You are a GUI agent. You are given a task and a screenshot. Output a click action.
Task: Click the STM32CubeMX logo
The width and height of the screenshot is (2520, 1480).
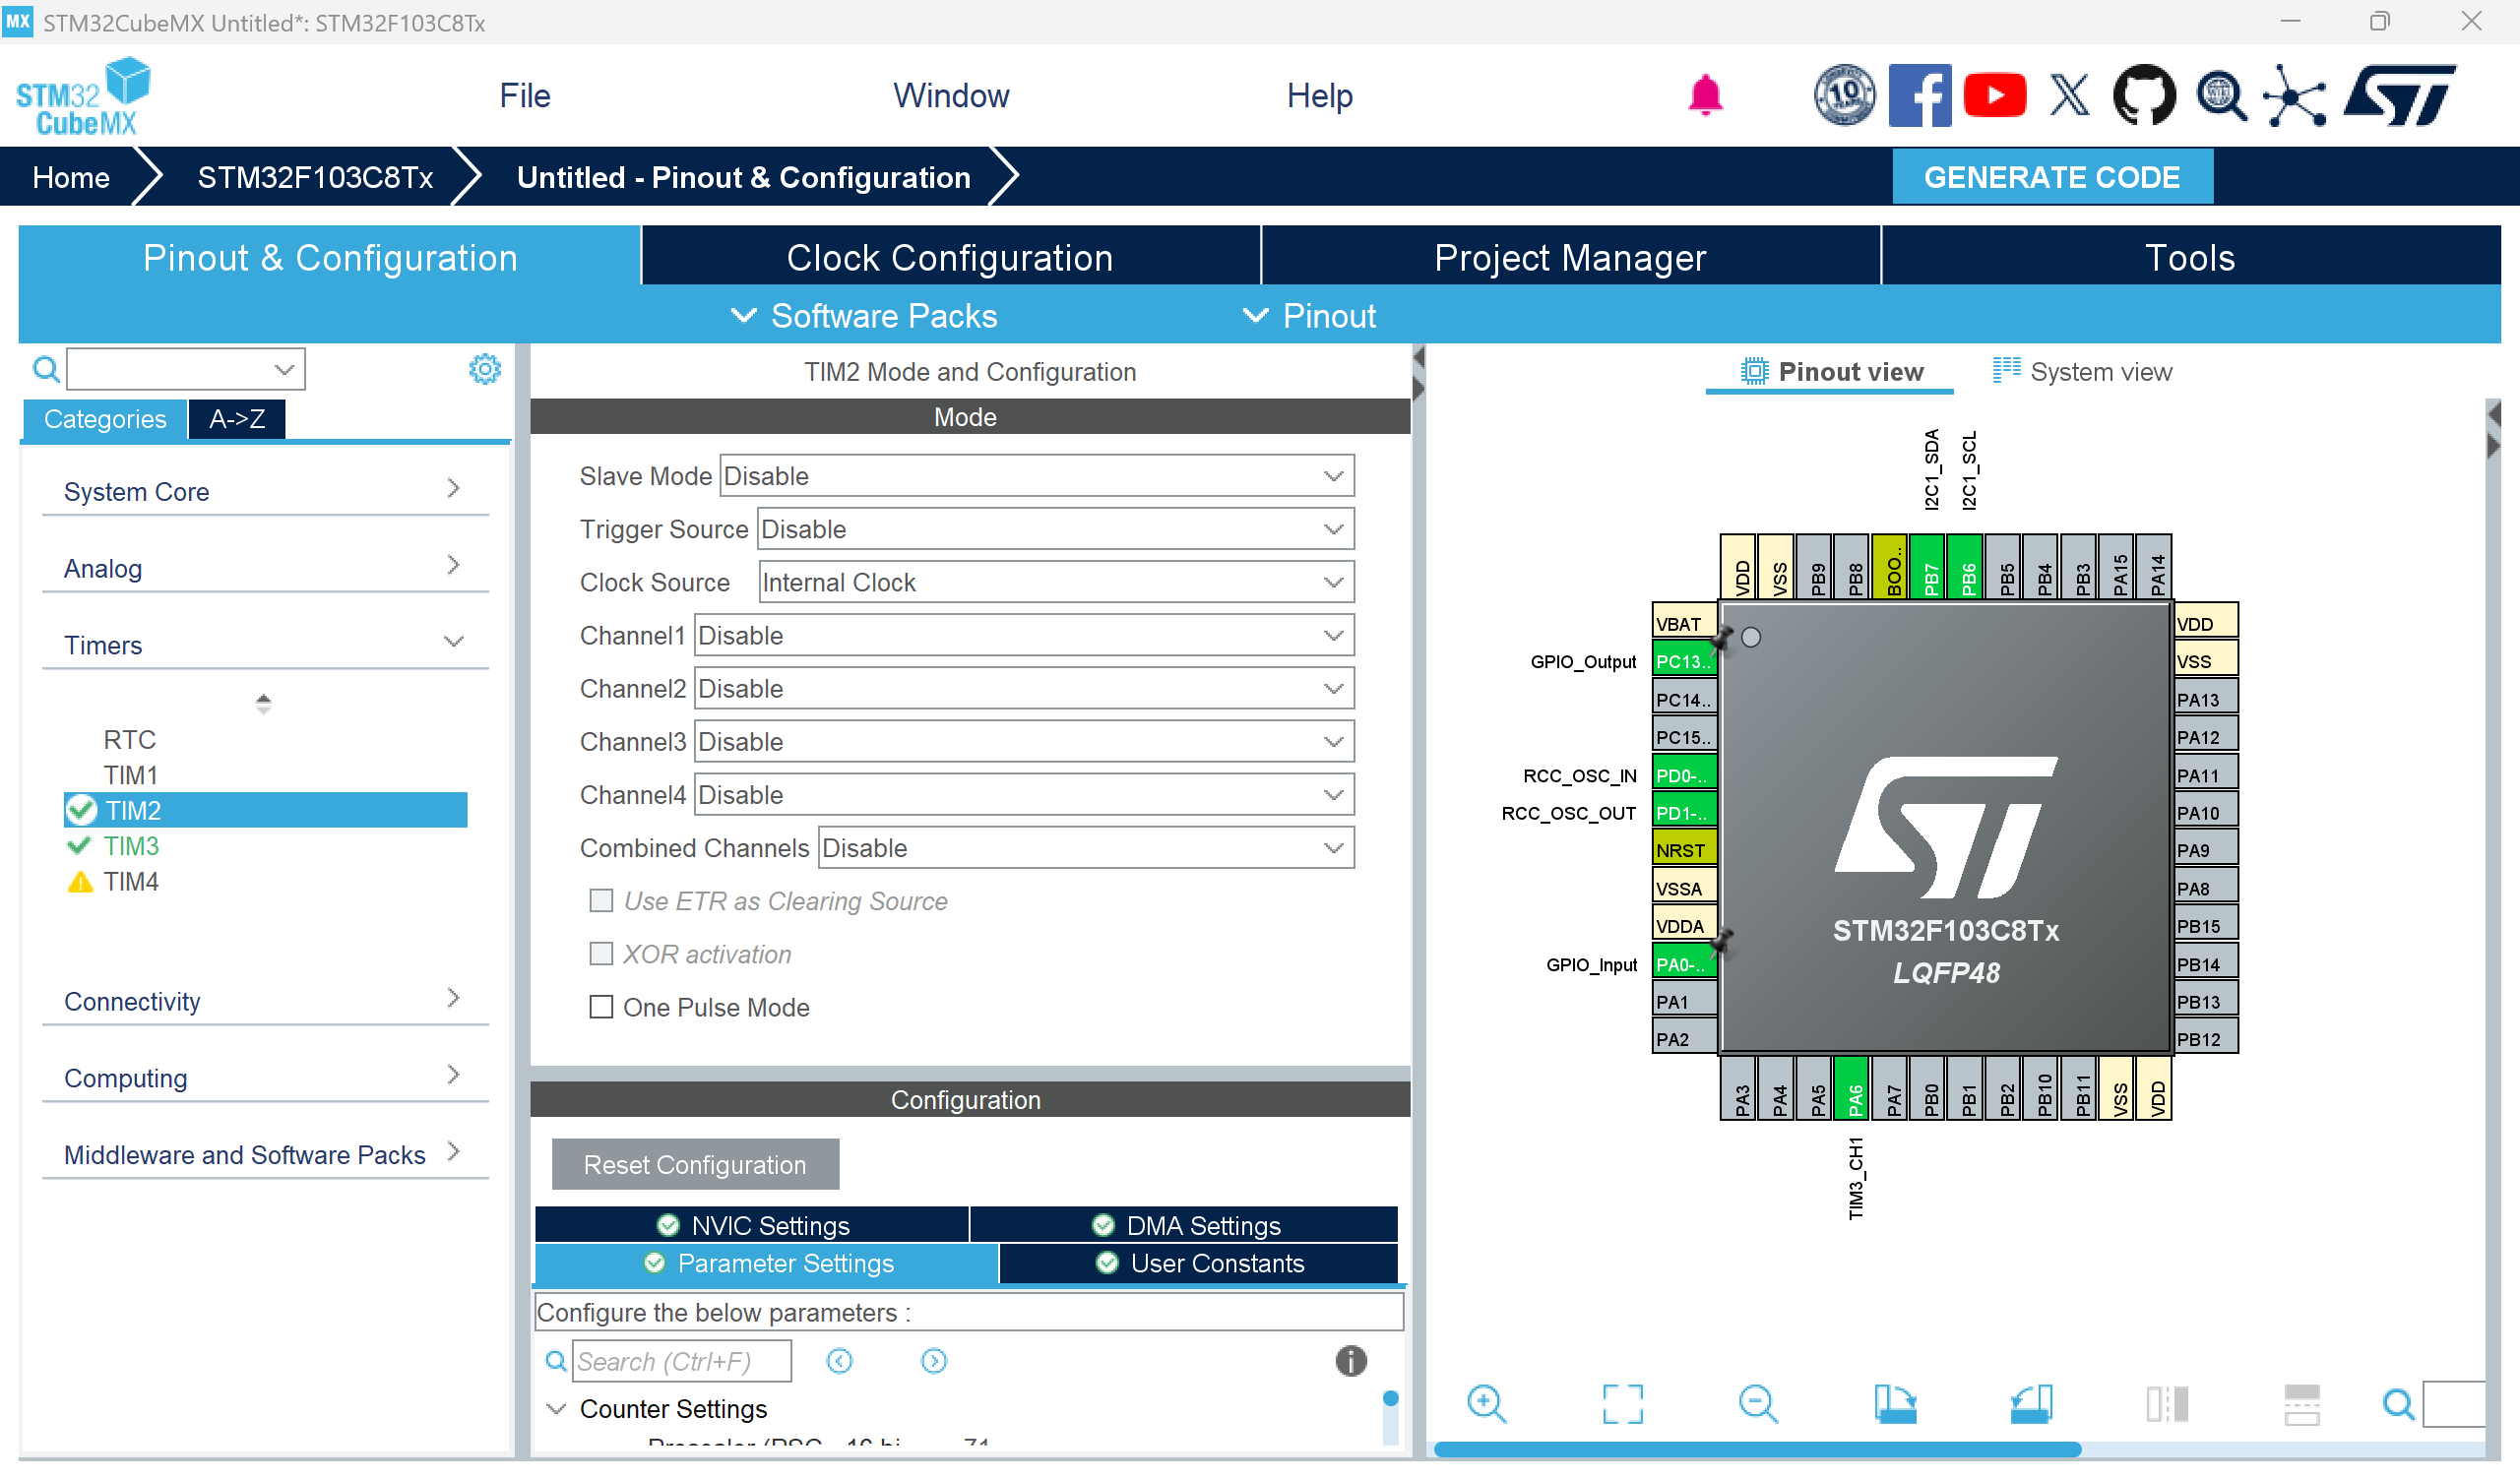(x=83, y=97)
